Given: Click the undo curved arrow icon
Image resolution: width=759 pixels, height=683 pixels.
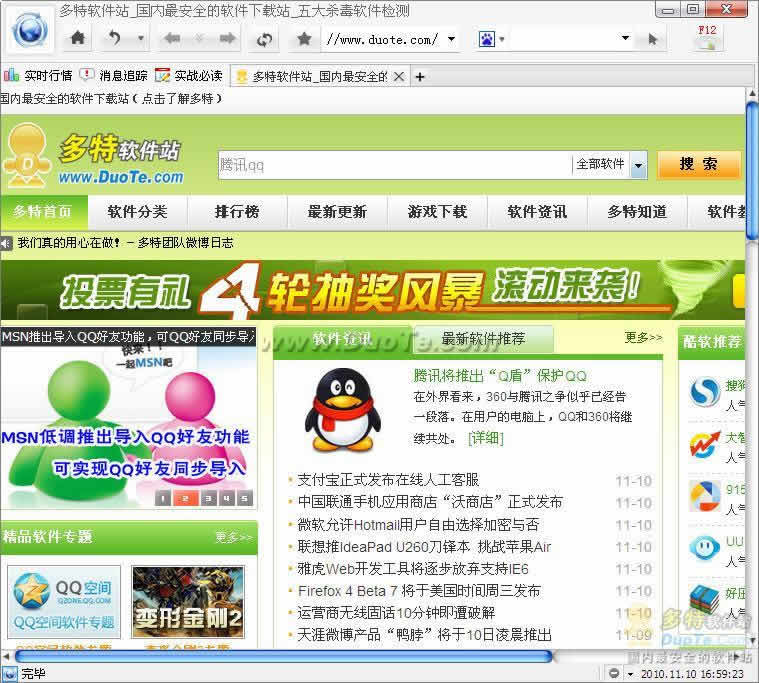Looking at the screenshot, I should coord(114,38).
